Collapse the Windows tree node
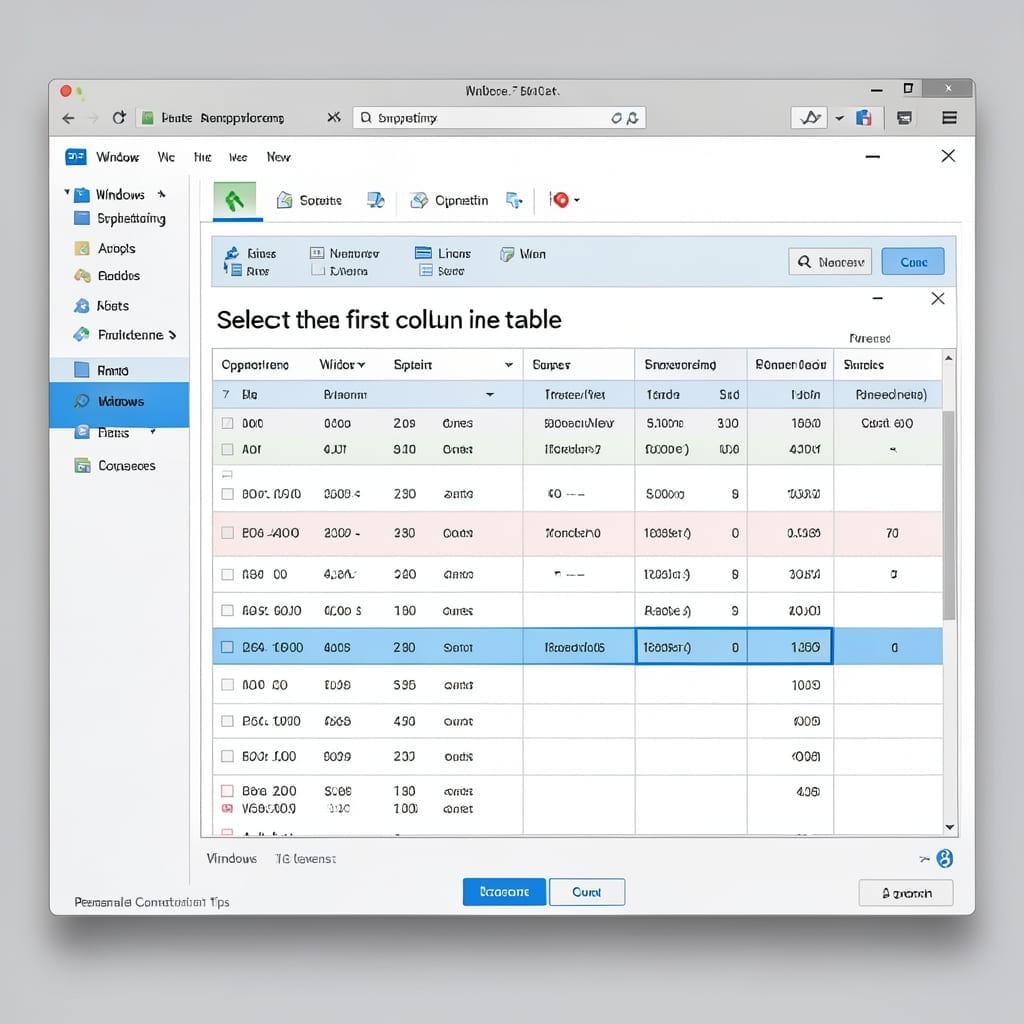The width and height of the screenshot is (1024, 1024). tap(67, 192)
